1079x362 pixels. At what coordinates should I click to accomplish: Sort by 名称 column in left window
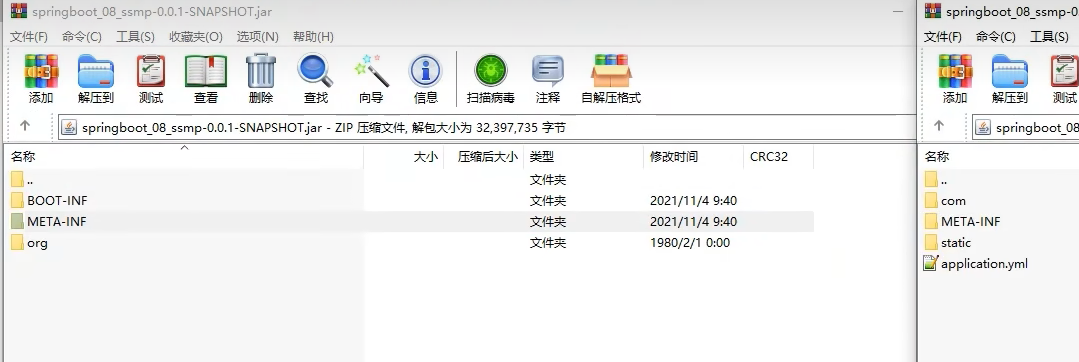pos(184,157)
